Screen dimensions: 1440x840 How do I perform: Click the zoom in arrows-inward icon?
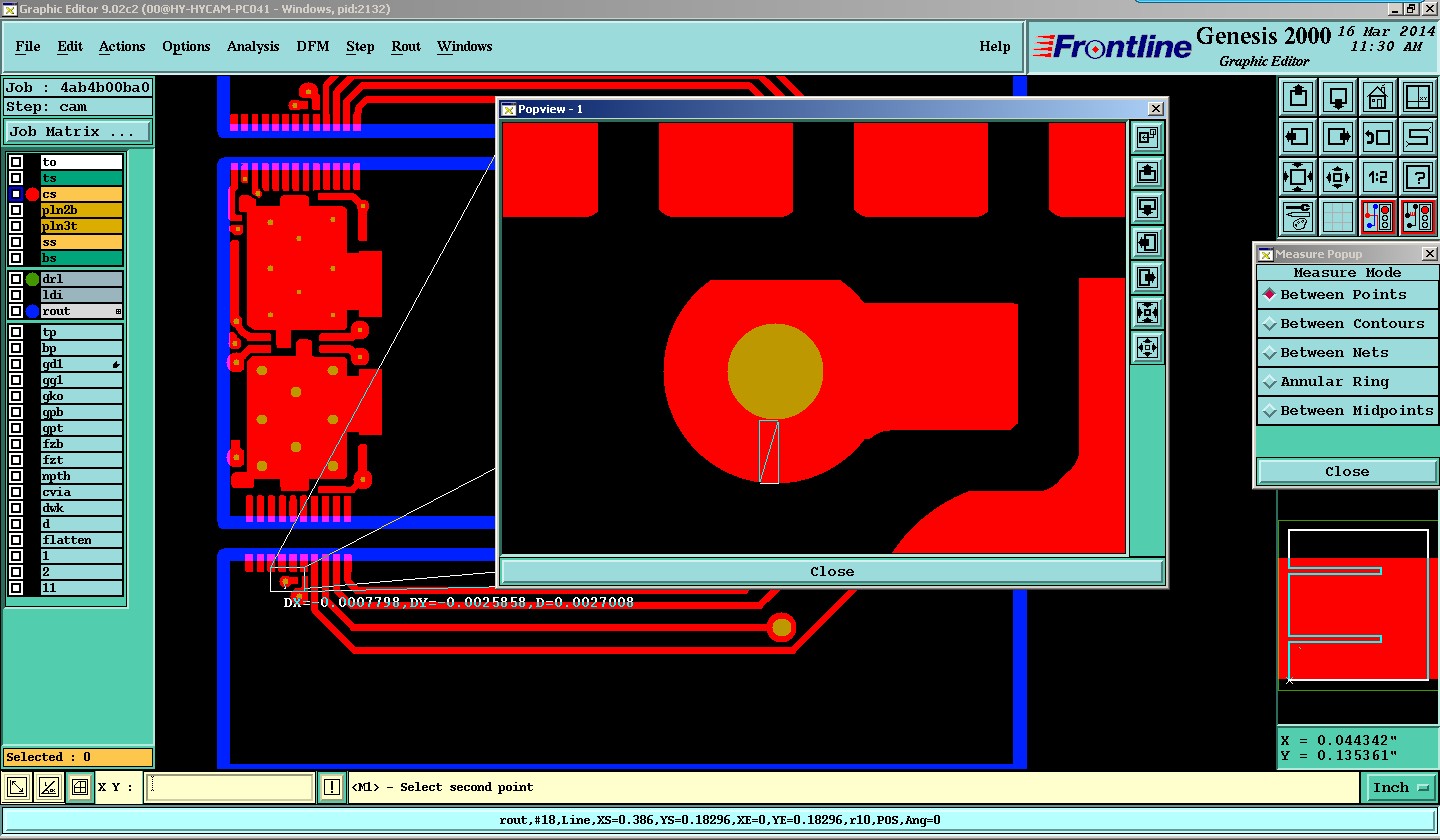(x=1298, y=177)
